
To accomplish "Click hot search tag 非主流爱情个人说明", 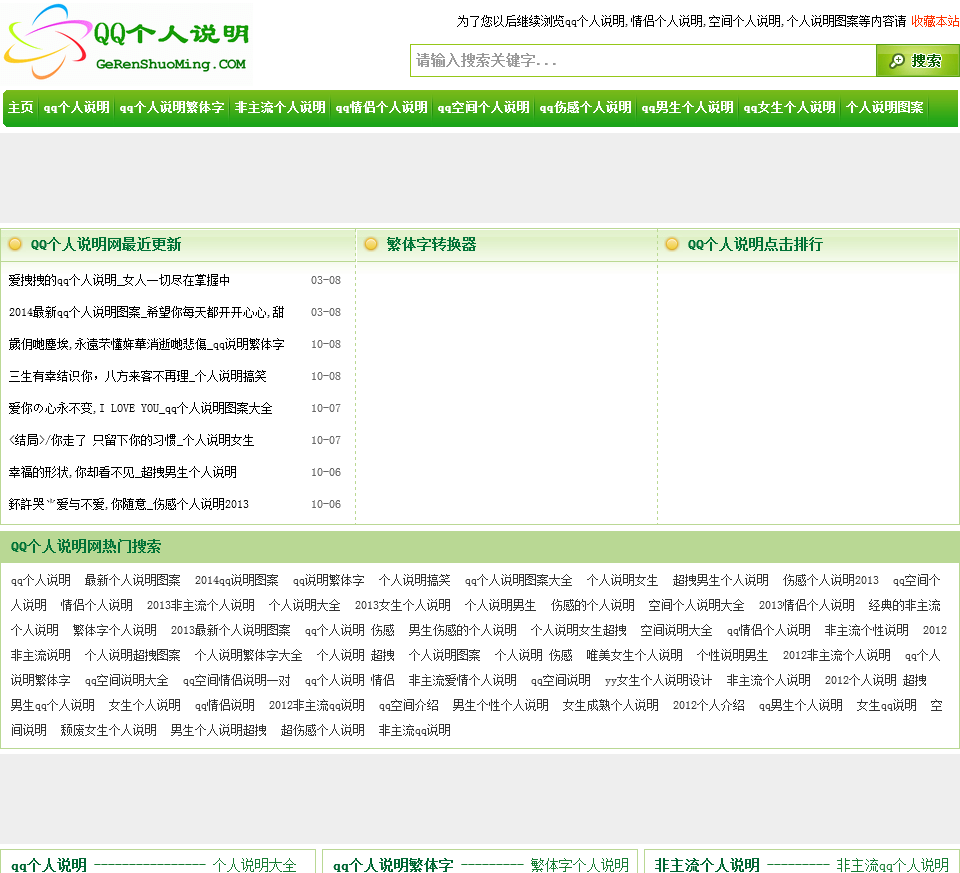I will [x=463, y=681].
